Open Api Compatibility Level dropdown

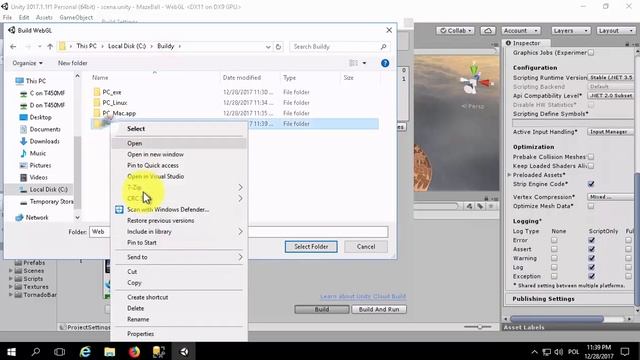pos(611,96)
